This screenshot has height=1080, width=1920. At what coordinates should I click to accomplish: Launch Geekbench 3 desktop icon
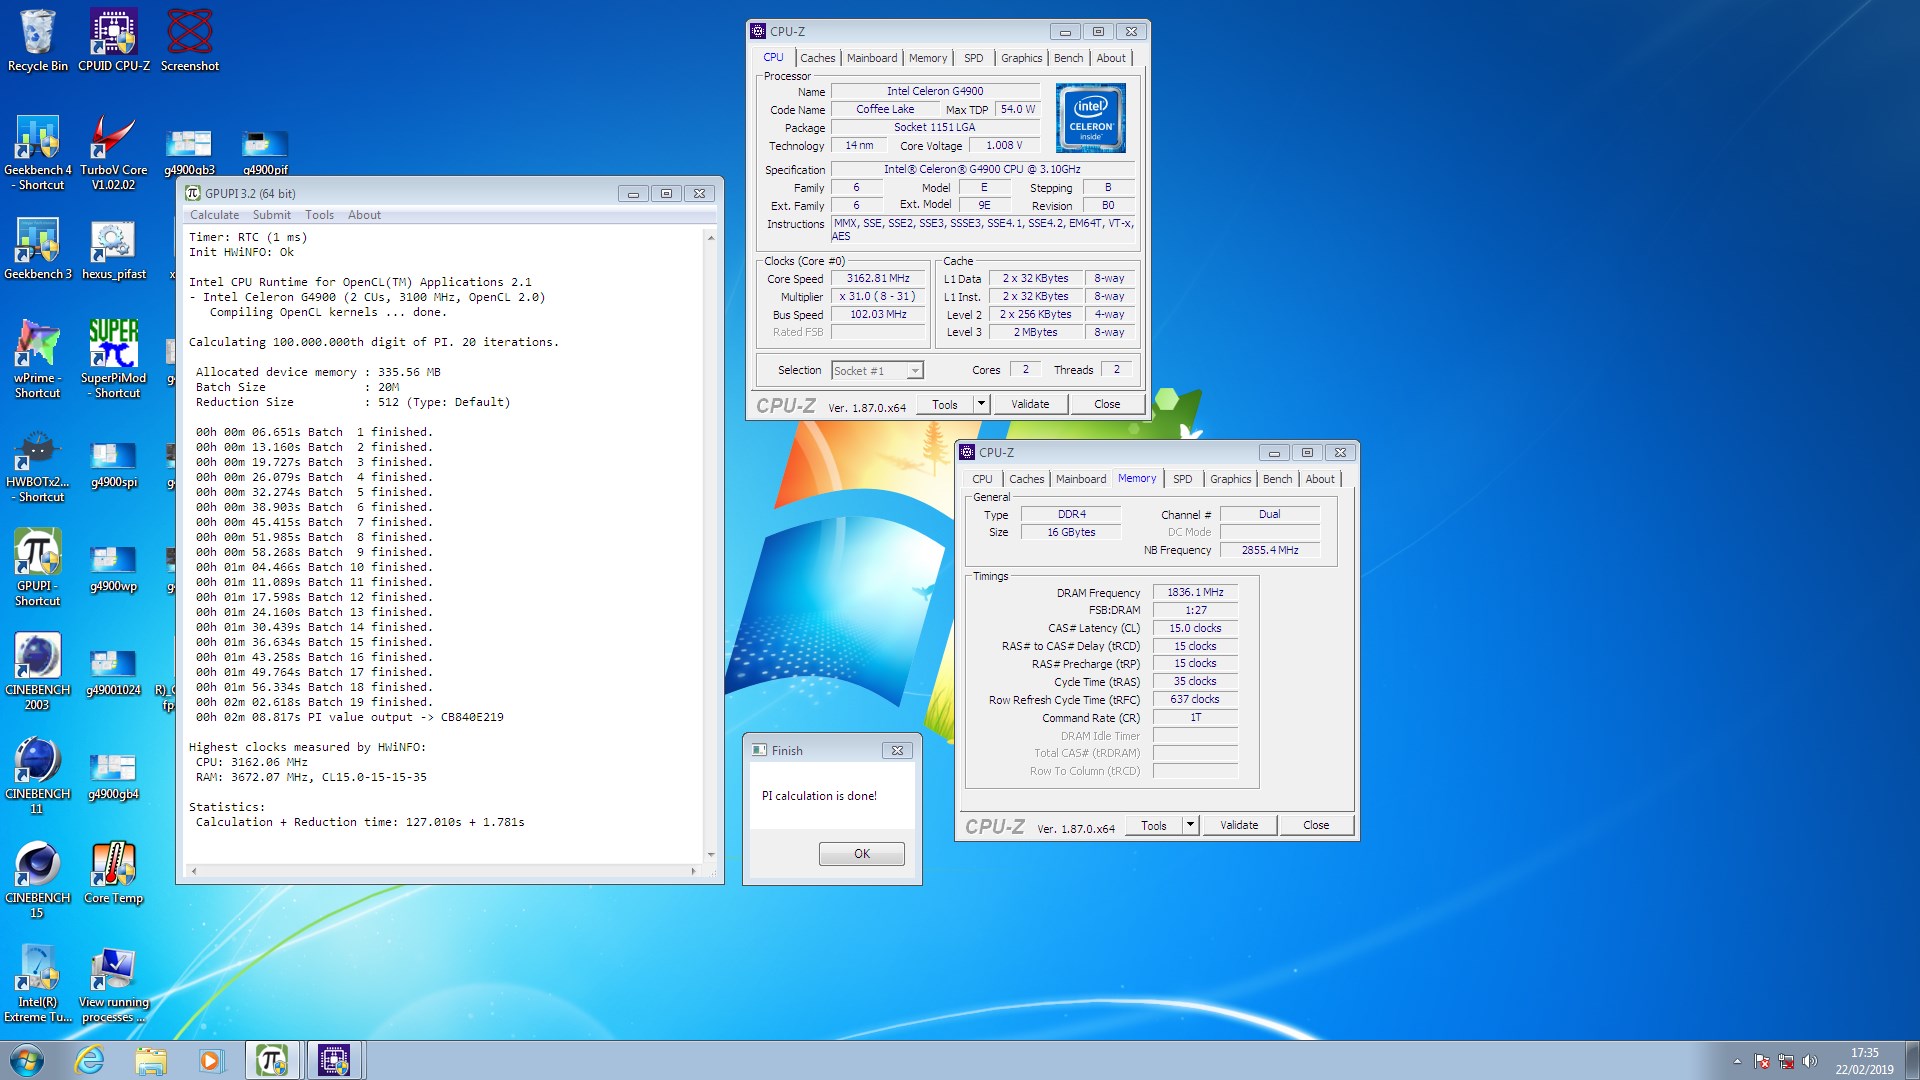click(x=38, y=248)
